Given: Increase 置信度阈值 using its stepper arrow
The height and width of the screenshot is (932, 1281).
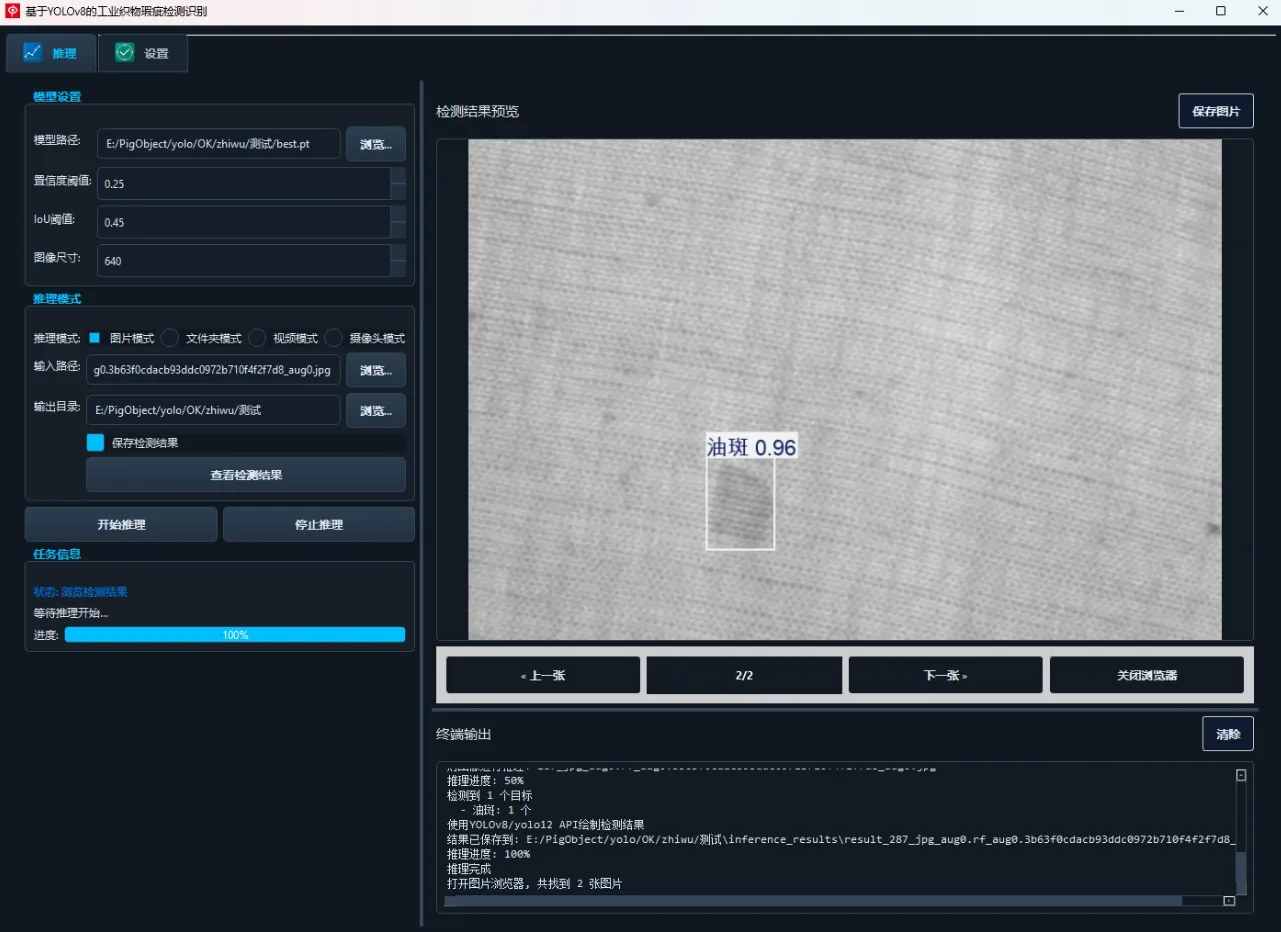Looking at the screenshot, I should point(399,178).
